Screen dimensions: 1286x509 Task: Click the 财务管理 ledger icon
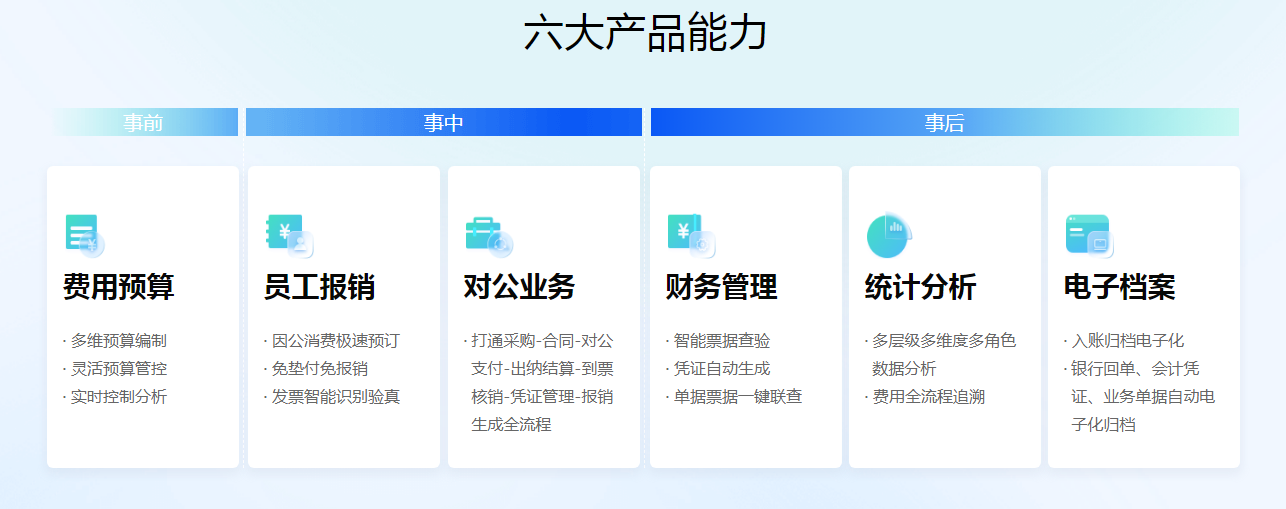click(x=691, y=235)
